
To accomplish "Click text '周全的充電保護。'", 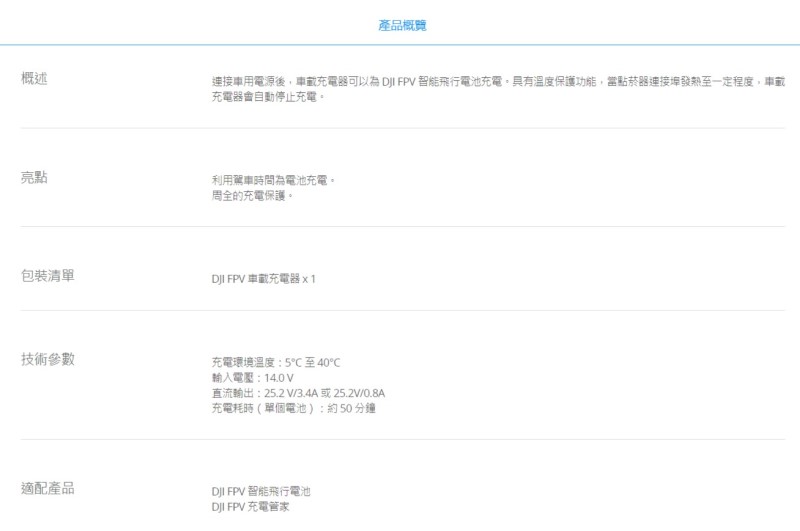I will 253,195.
